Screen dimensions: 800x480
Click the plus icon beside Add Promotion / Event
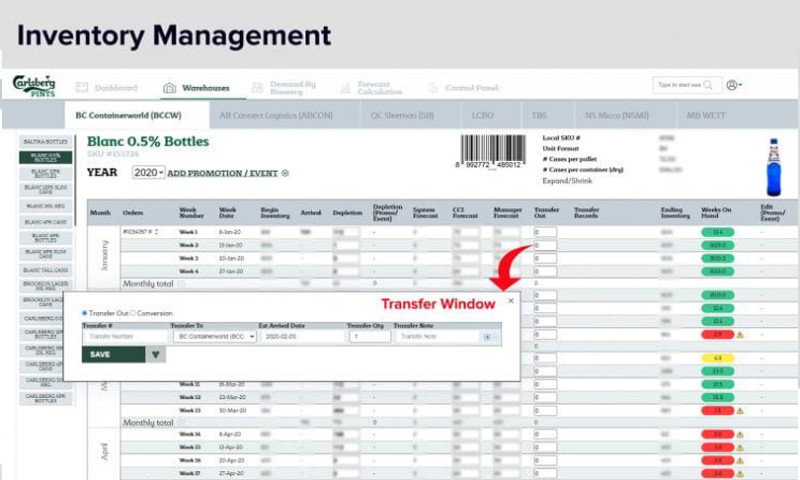[x=285, y=173]
